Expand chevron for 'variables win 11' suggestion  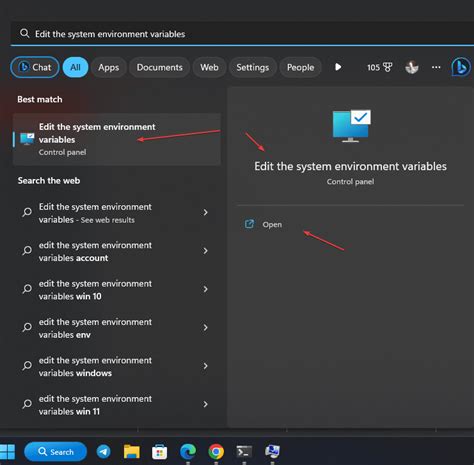pos(206,404)
